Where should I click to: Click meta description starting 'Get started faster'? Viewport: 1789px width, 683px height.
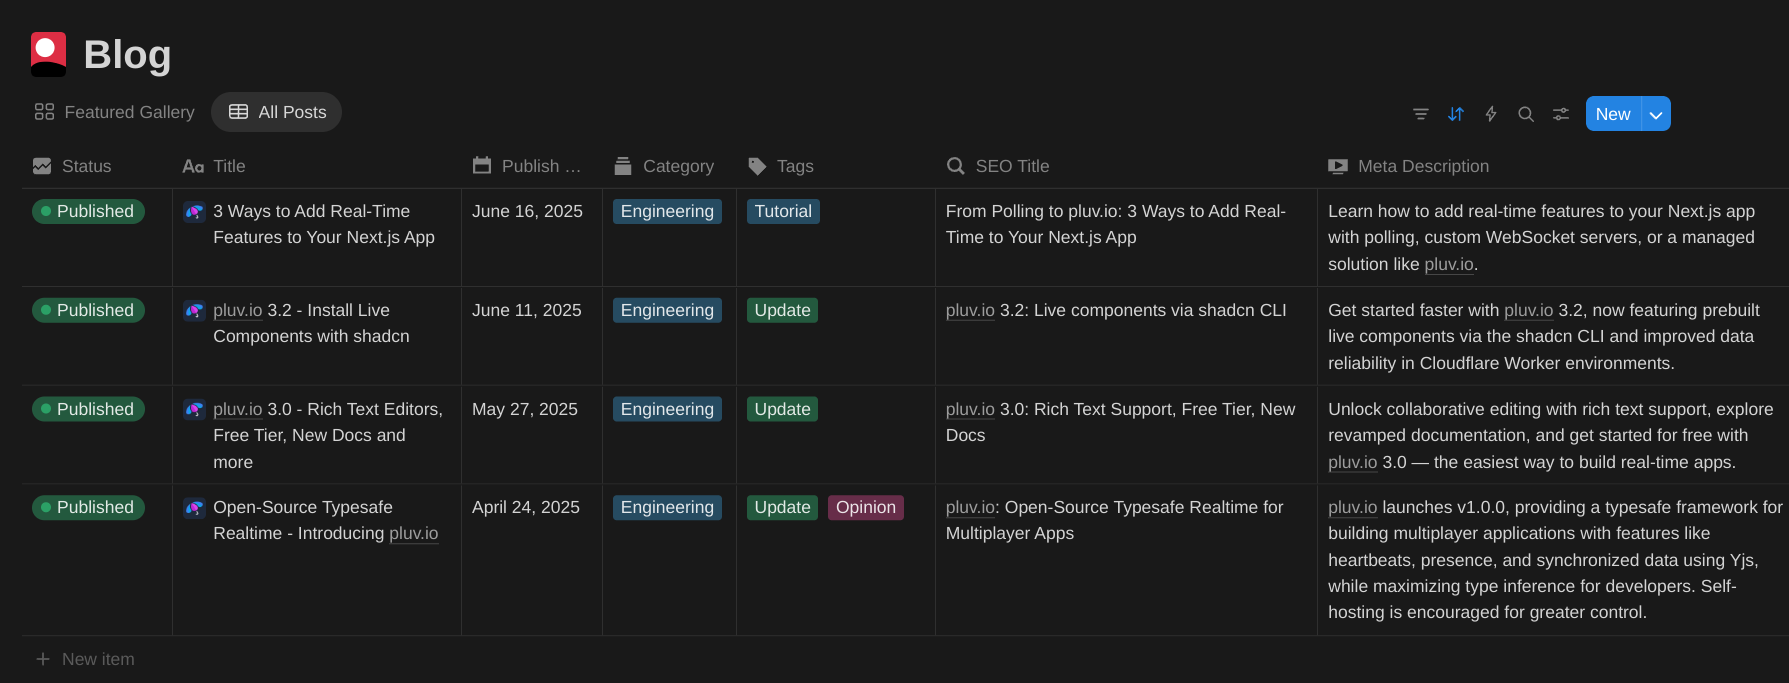pos(1544,336)
